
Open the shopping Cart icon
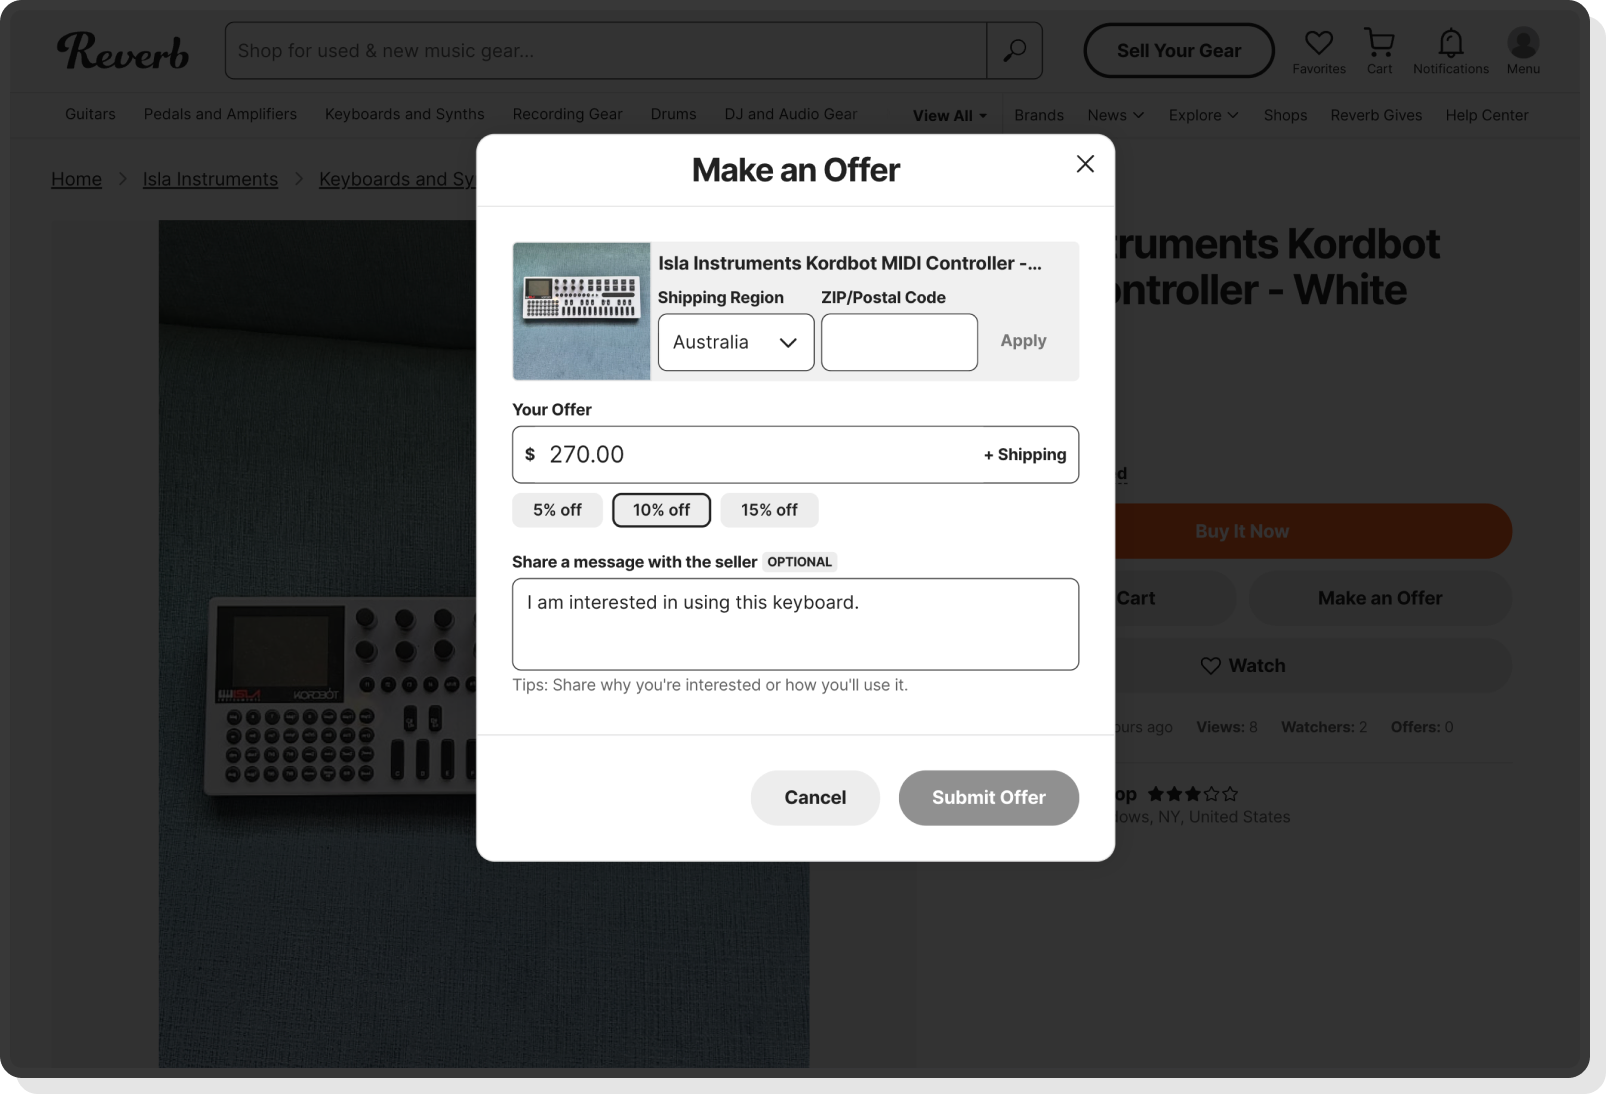(x=1379, y=43)
